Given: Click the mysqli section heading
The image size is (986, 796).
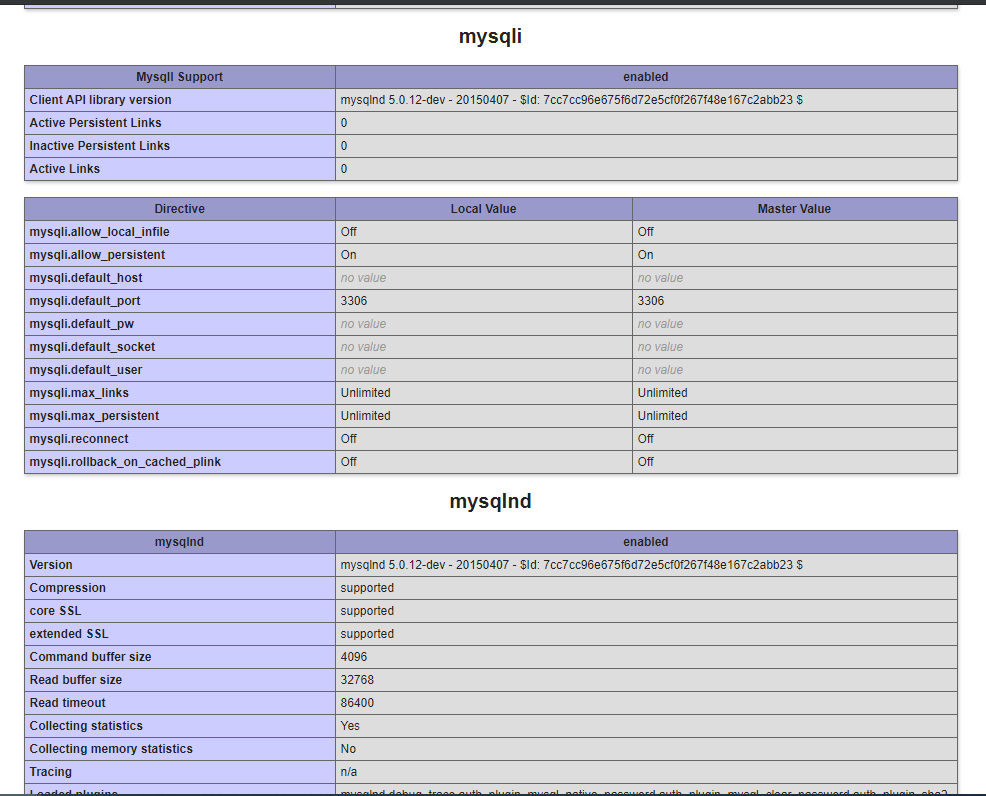Looking at the screenshot, I should click(x=492, y=36).
